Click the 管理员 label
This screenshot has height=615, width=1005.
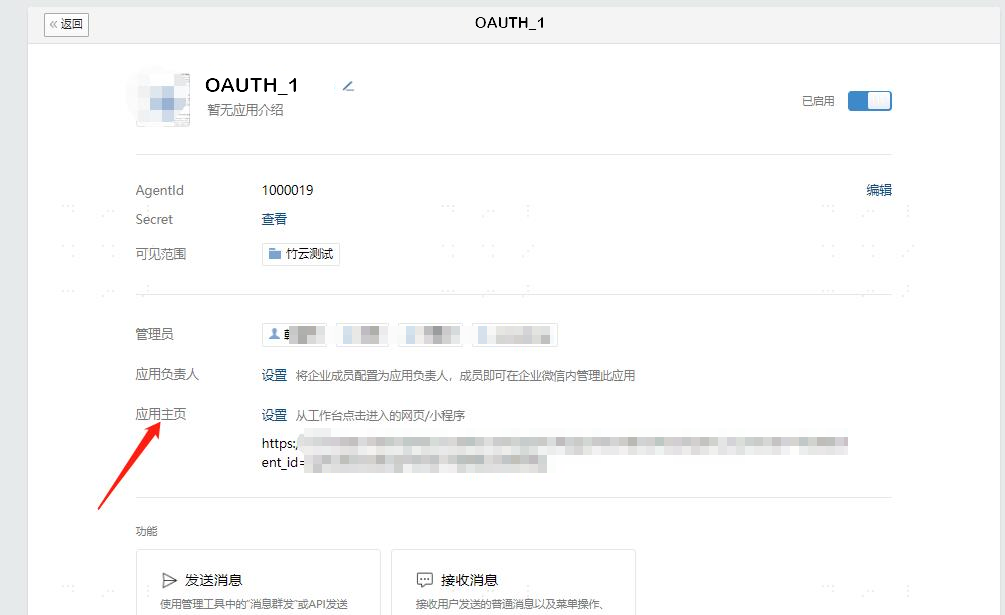154,334
